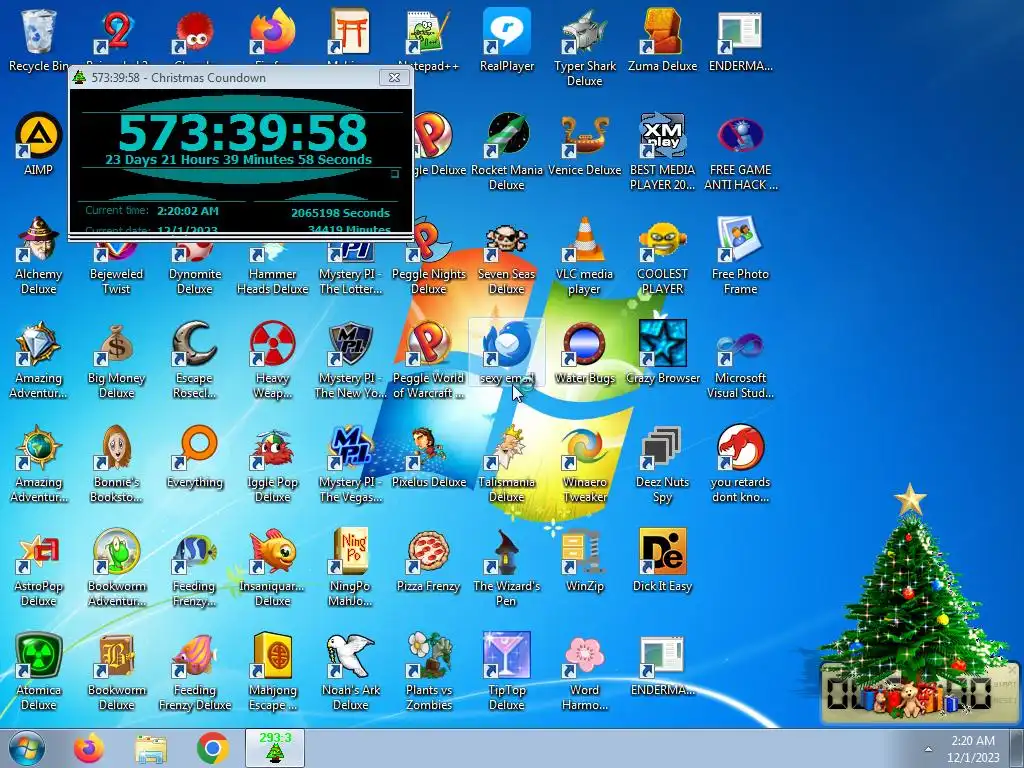1024x768 pixels.
Task: Open Talismania Deluxe shortcut
Action: [x=507, y=464]
